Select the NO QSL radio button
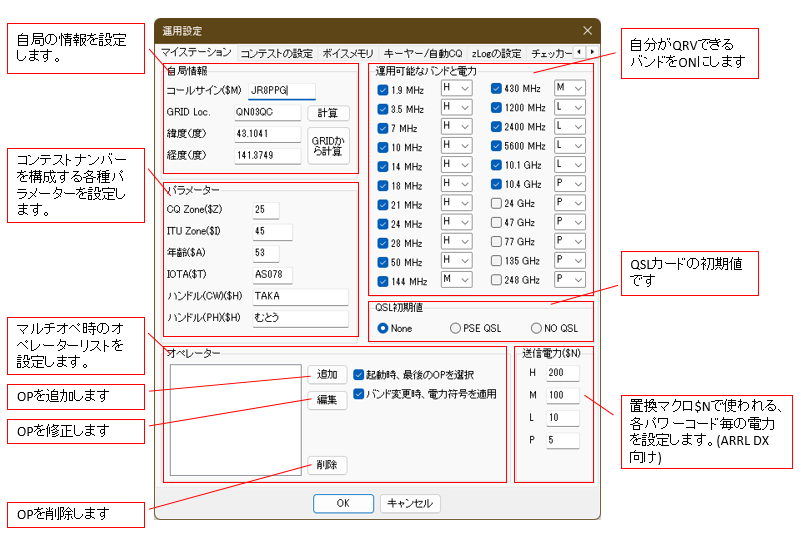 coord(536,329)
